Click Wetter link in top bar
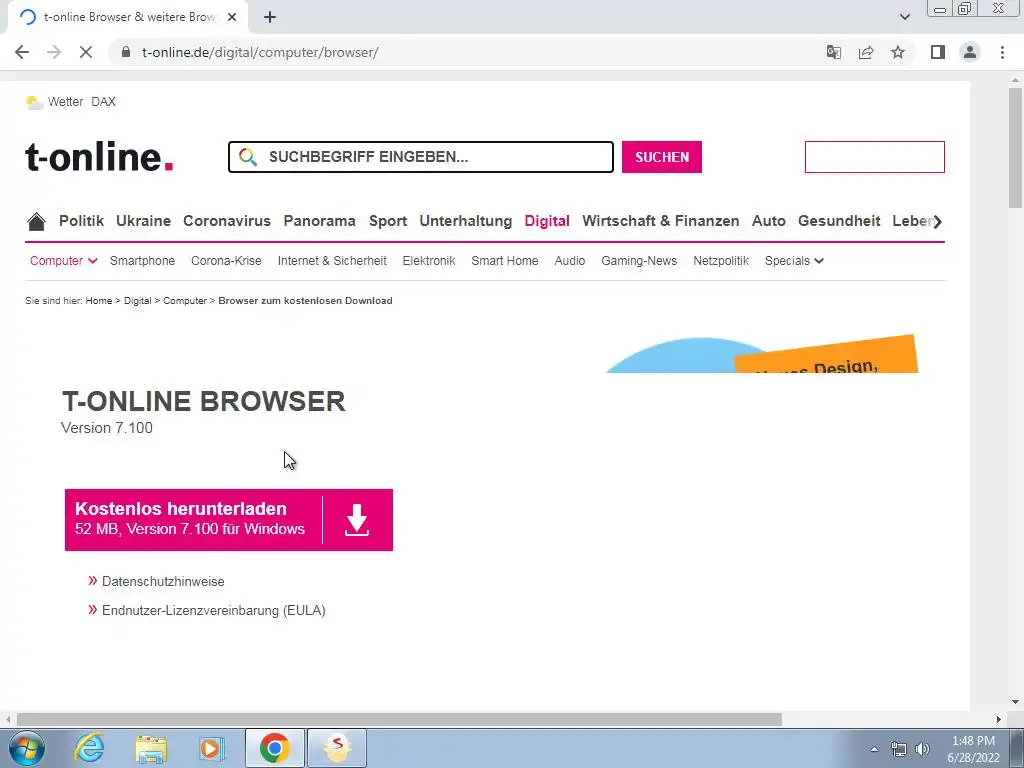This screenshot has width=1024, height=768. [65, 102]
